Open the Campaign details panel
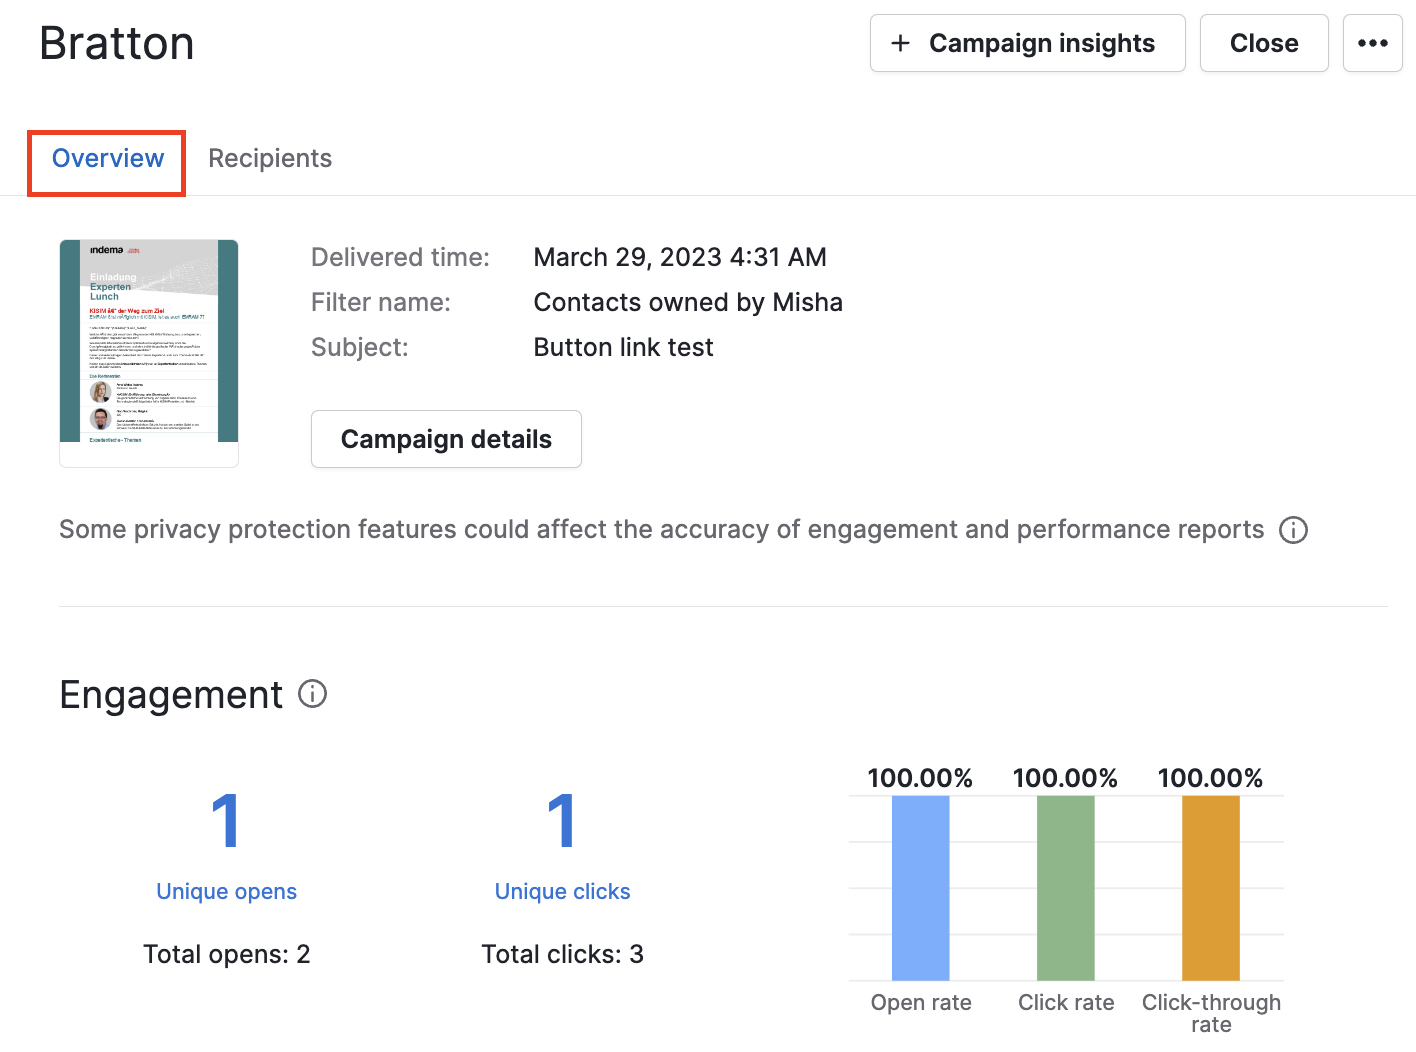1416x1052 pixels. (x=446, y=438)
